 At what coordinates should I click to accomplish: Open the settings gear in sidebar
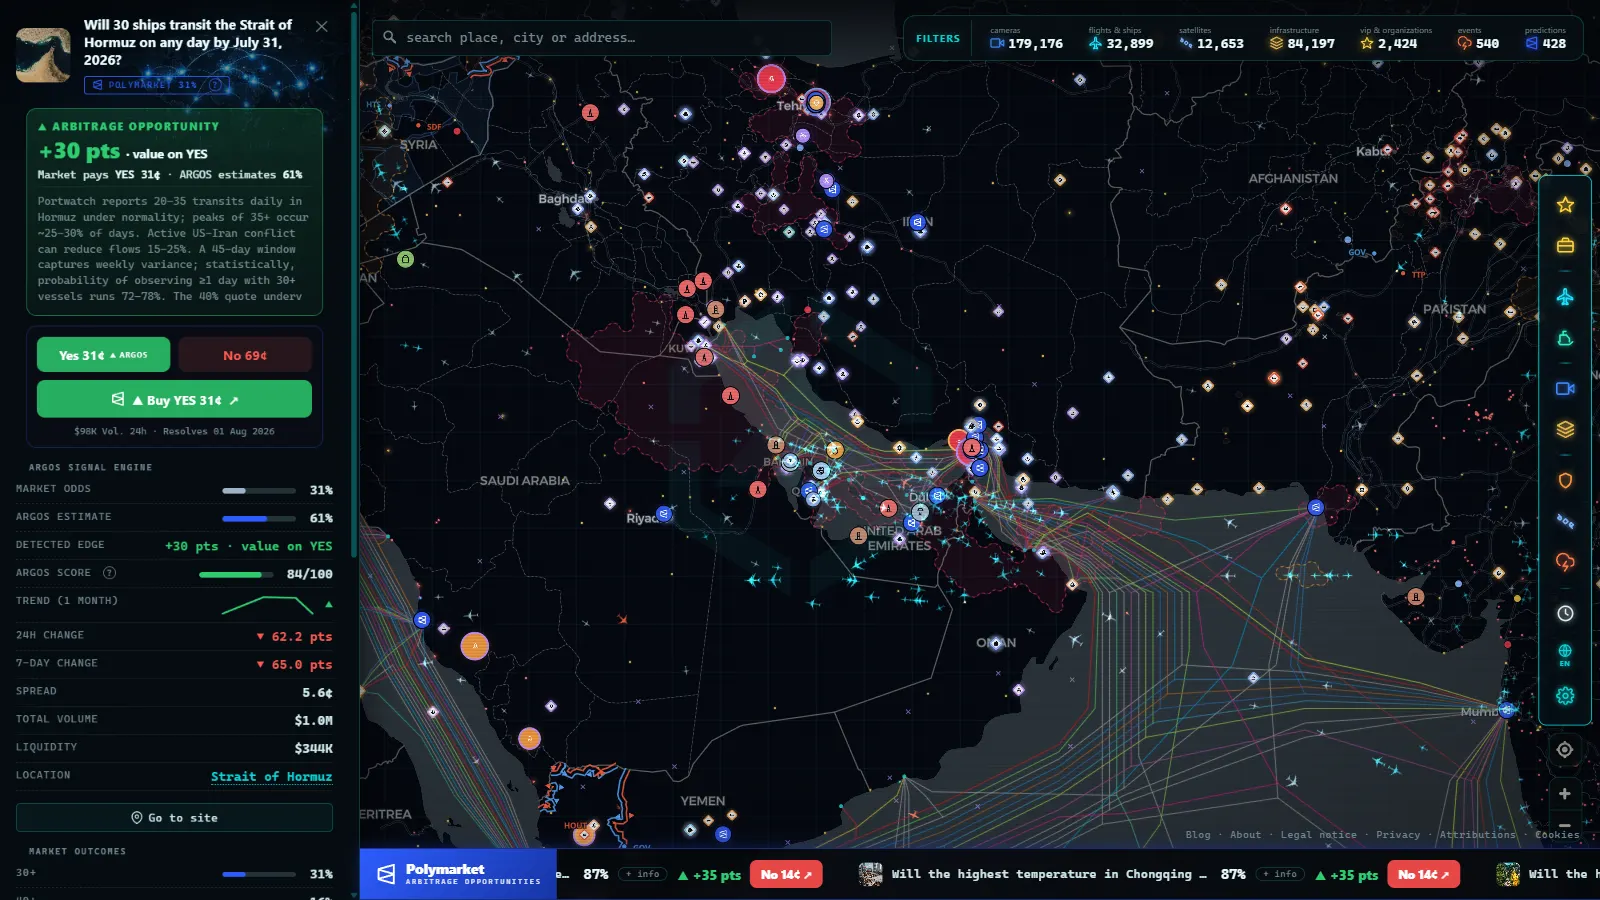[1565, 695]
